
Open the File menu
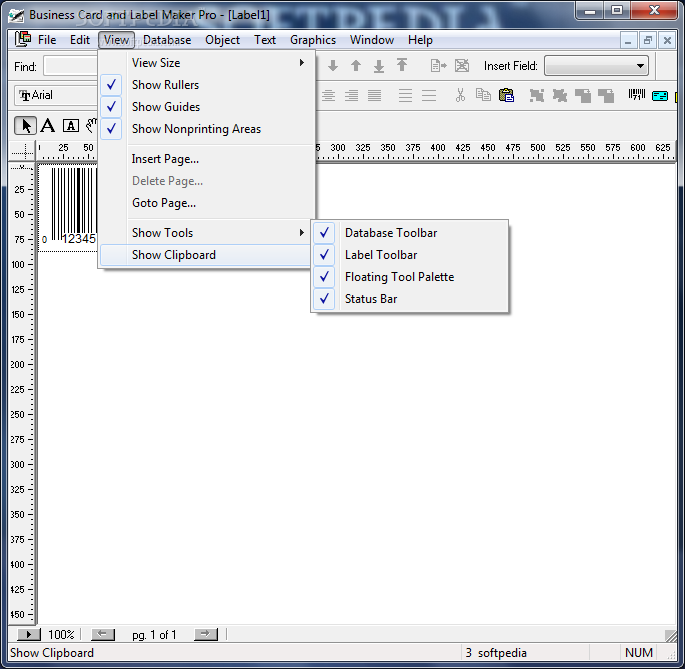(47, 40)
